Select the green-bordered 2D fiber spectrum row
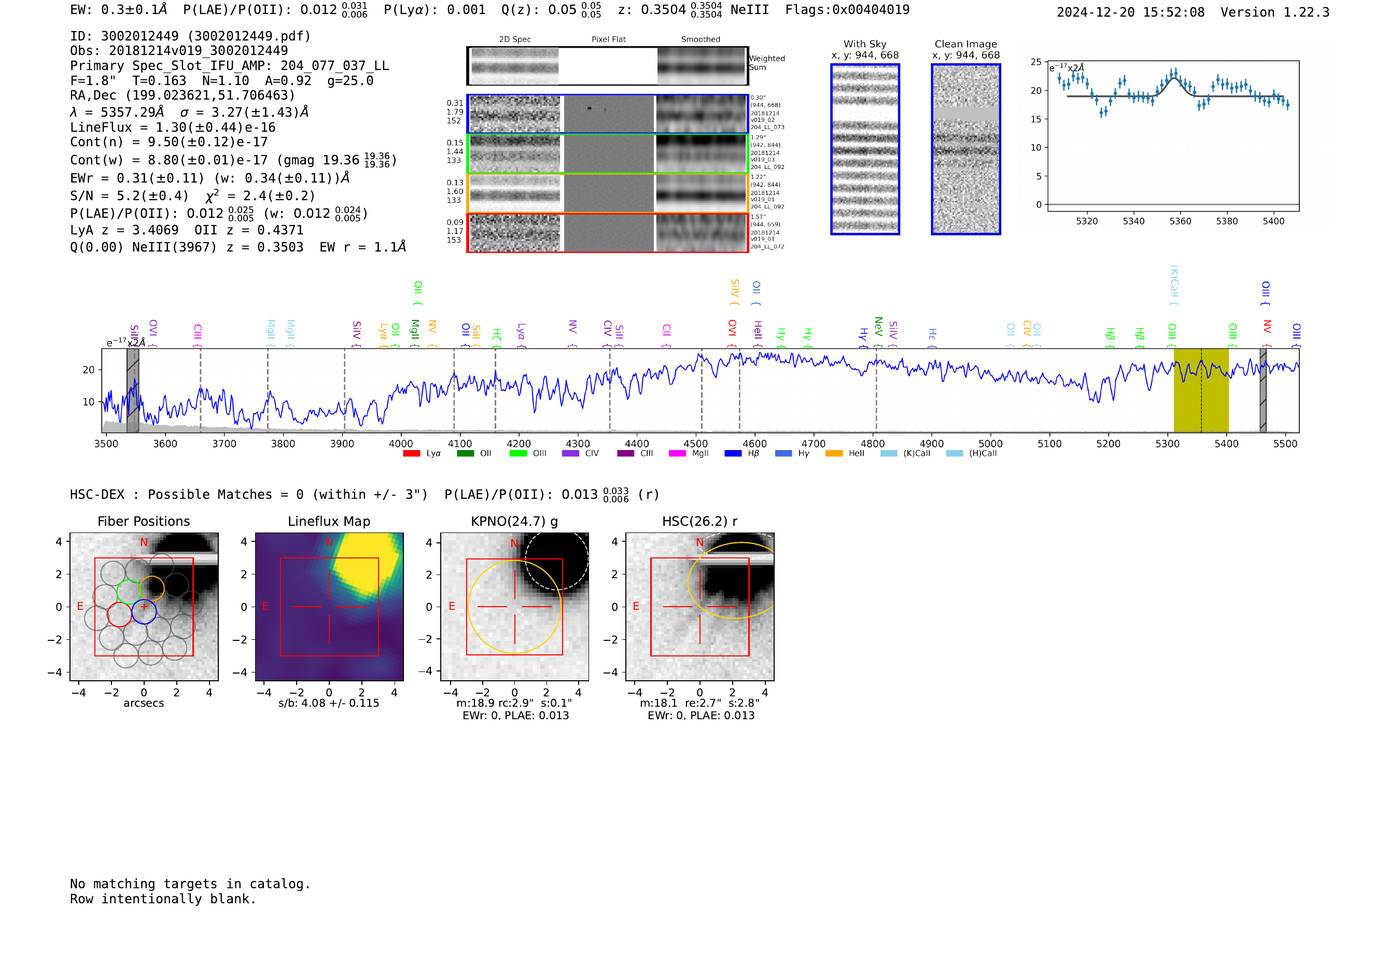The image size is (1400, 953). [608, 154]
